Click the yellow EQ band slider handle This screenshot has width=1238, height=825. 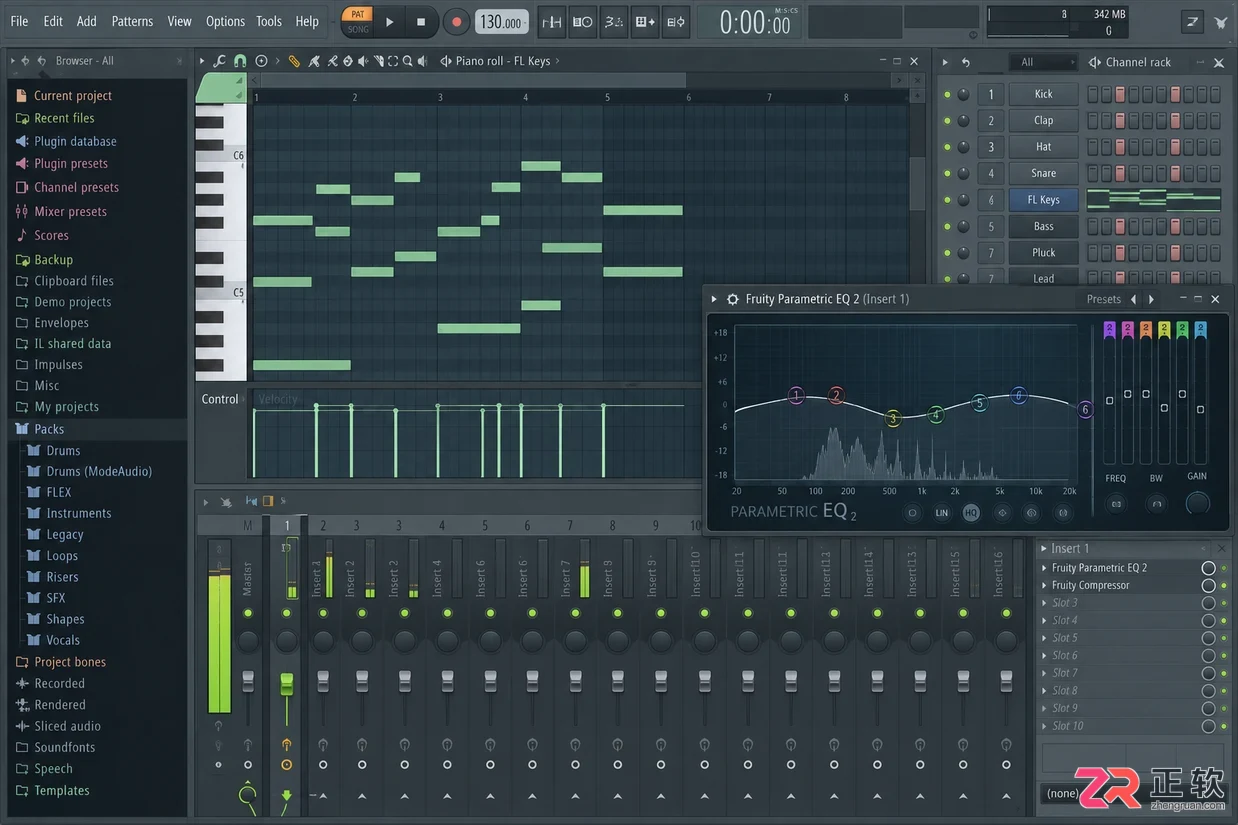pyautogui.click(x=1164, y=407)
